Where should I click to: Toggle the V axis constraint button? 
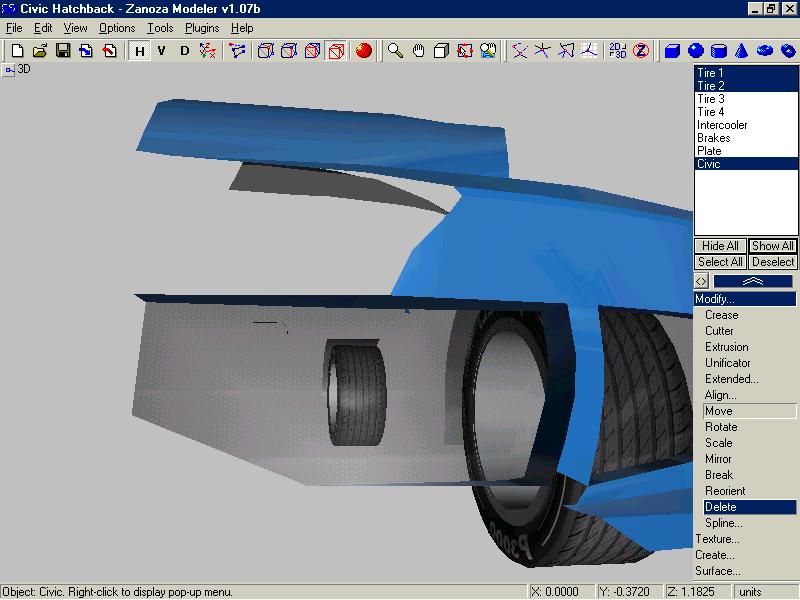coord(162,50)
